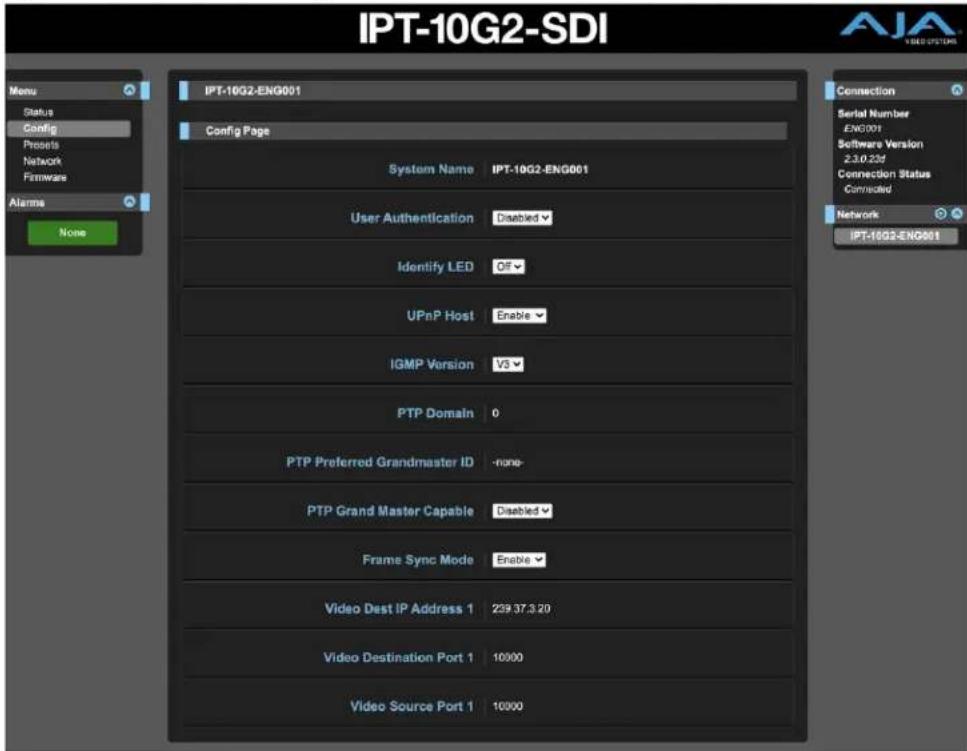The width and height of the screenshot is (967, 751).
Task: Click the Frame Sync Mode label
Action: click(x=418, y=560)
